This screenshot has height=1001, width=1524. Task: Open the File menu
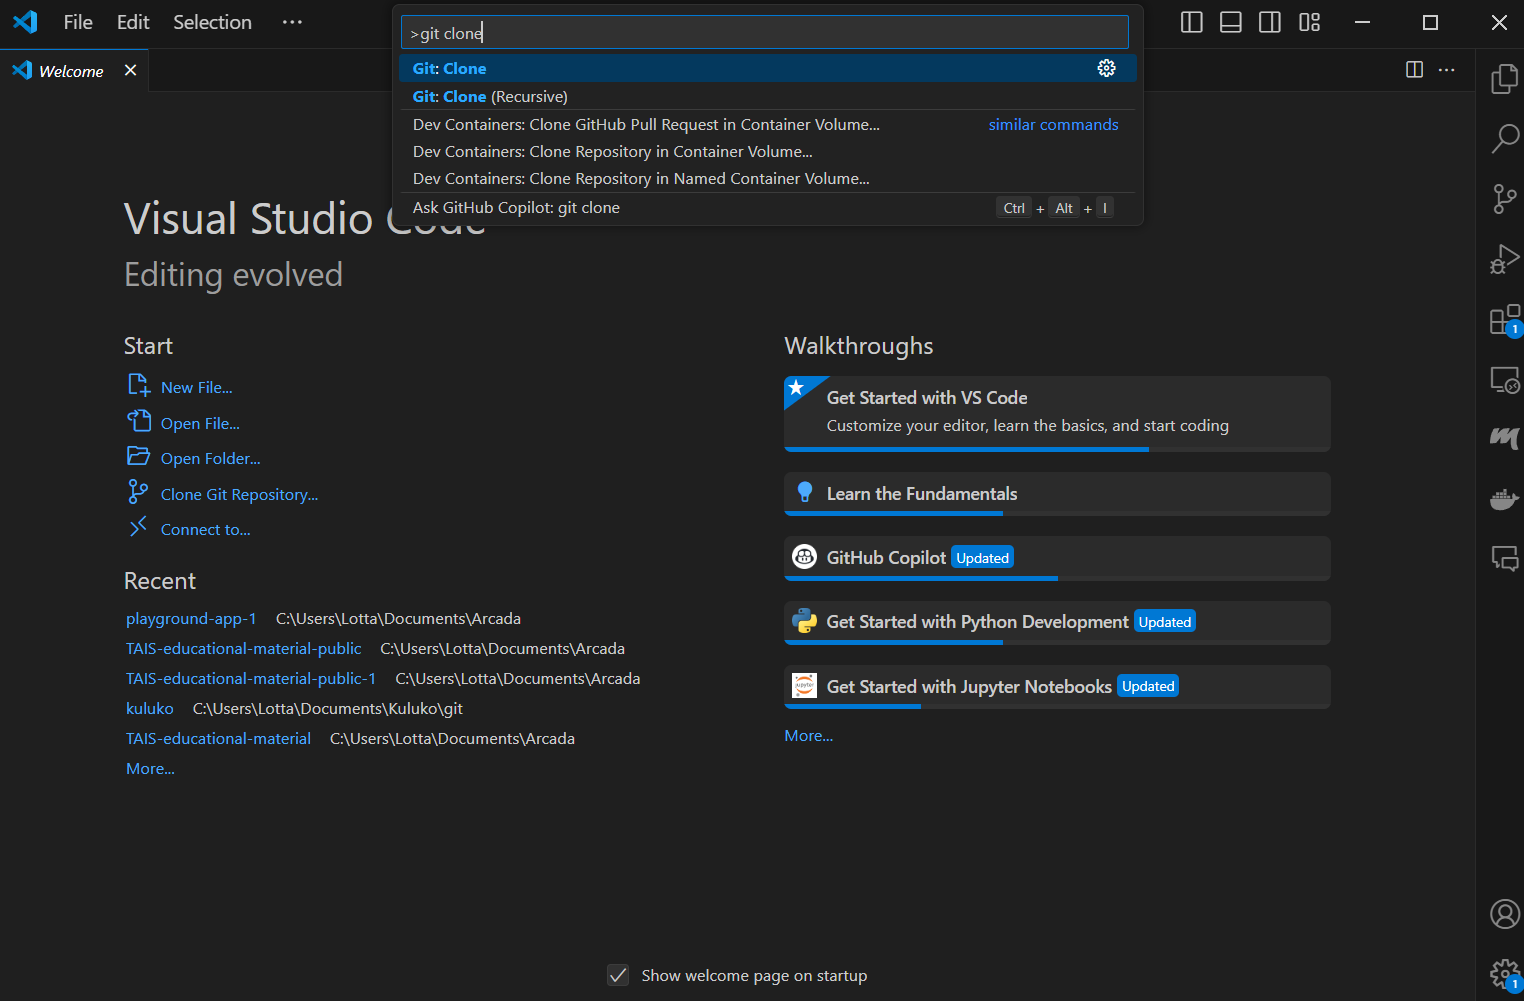pos(78,22)
